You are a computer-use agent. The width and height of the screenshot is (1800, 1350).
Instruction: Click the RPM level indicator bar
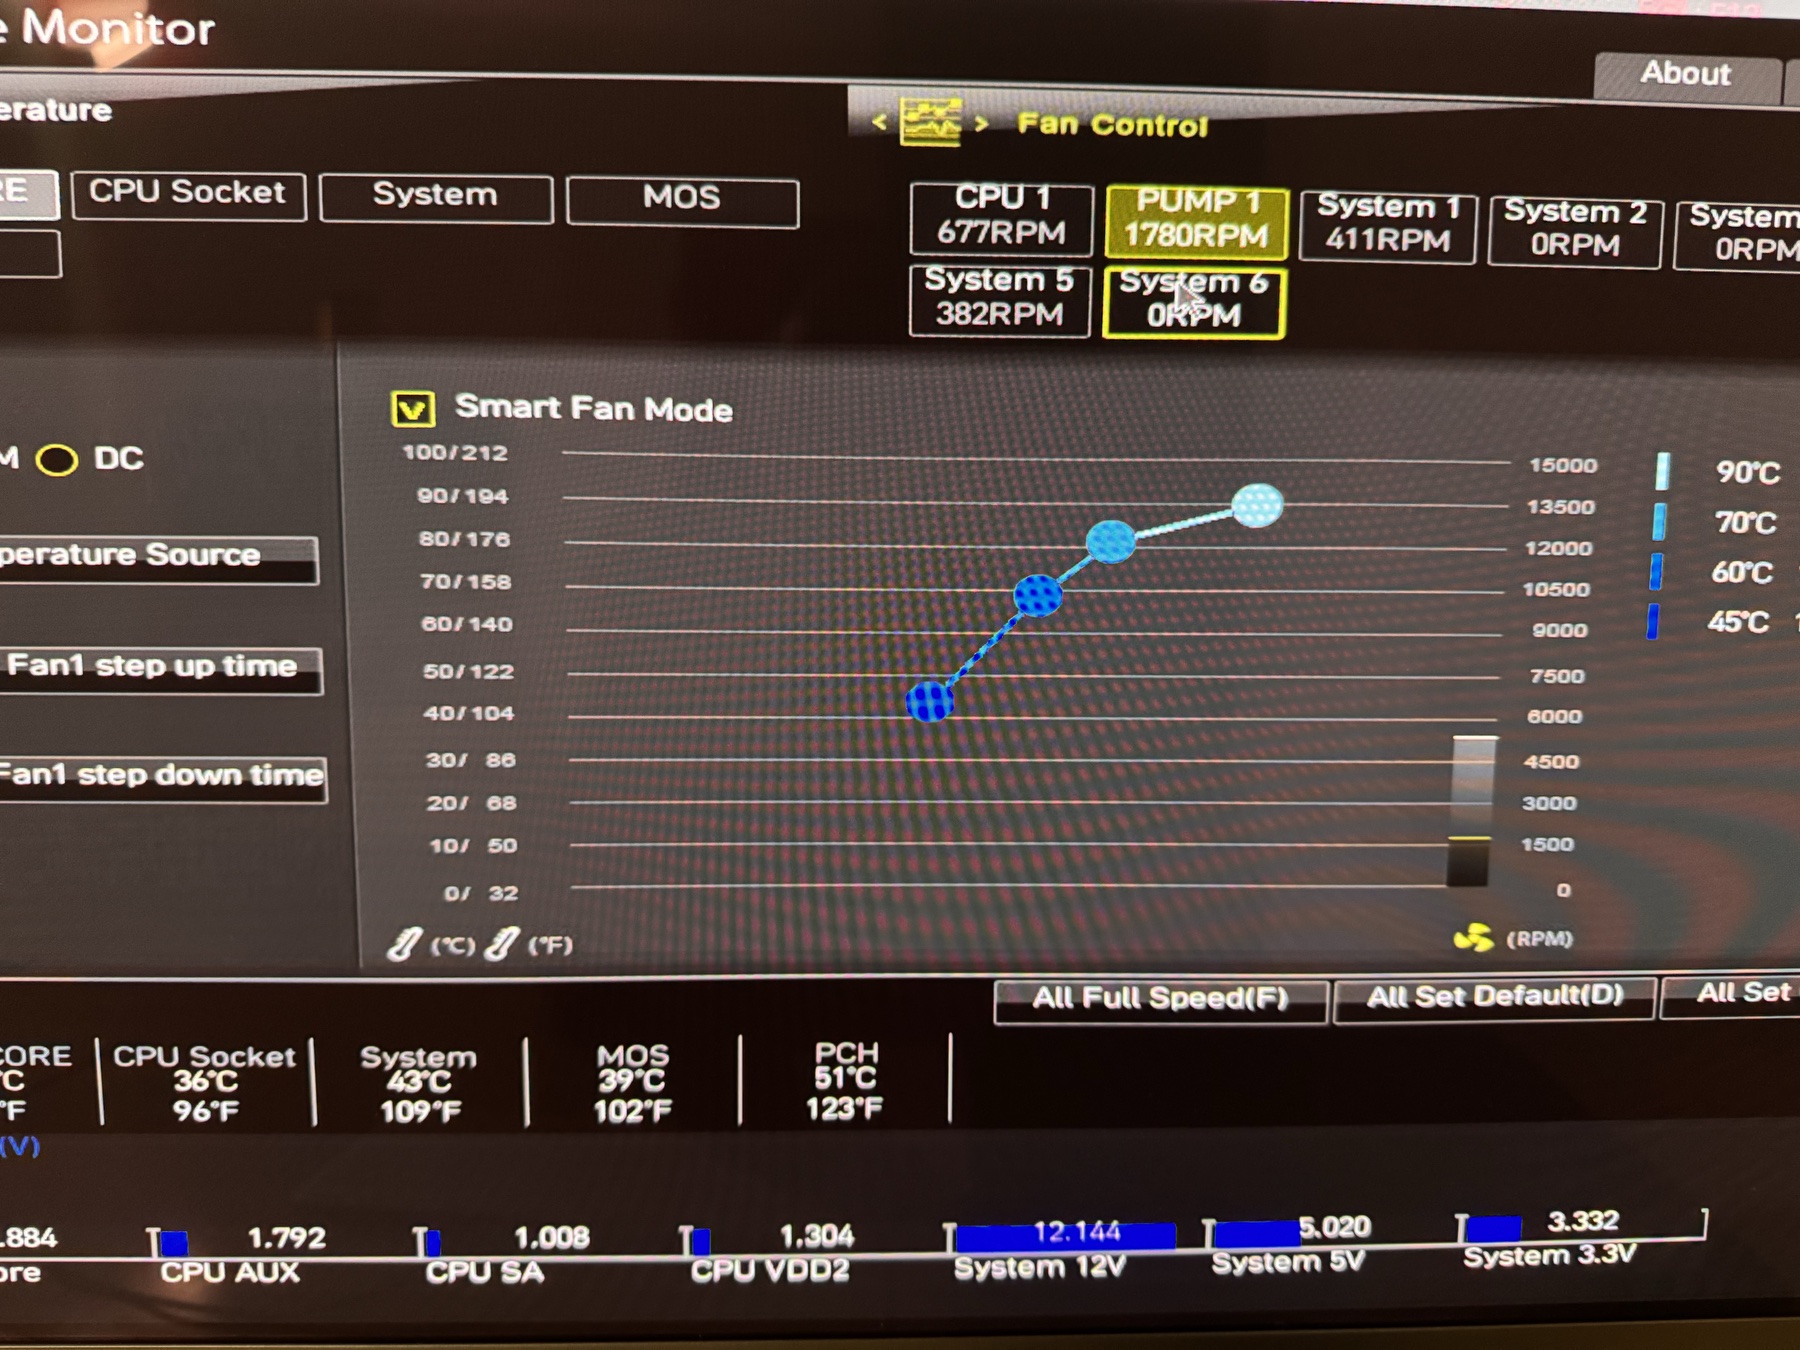tap(1472, 811)
